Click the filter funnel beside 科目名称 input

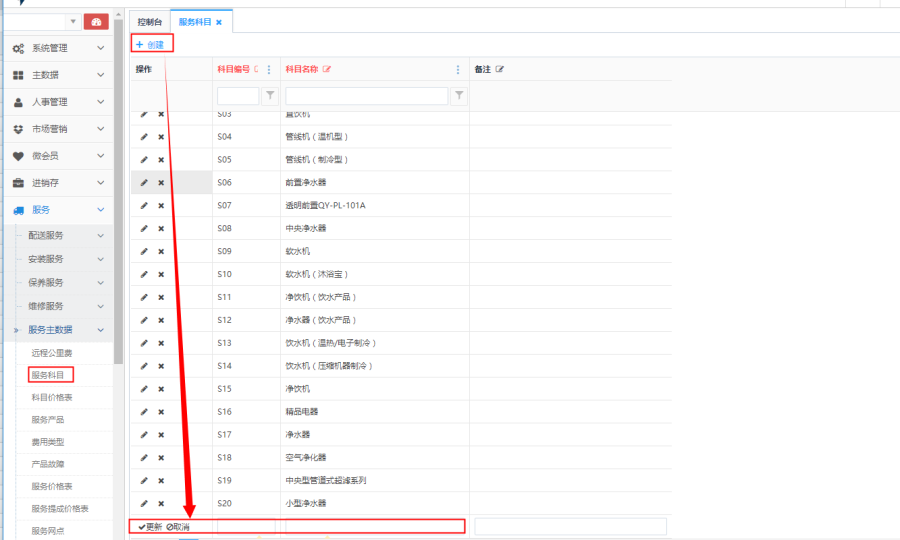[459, 96]
